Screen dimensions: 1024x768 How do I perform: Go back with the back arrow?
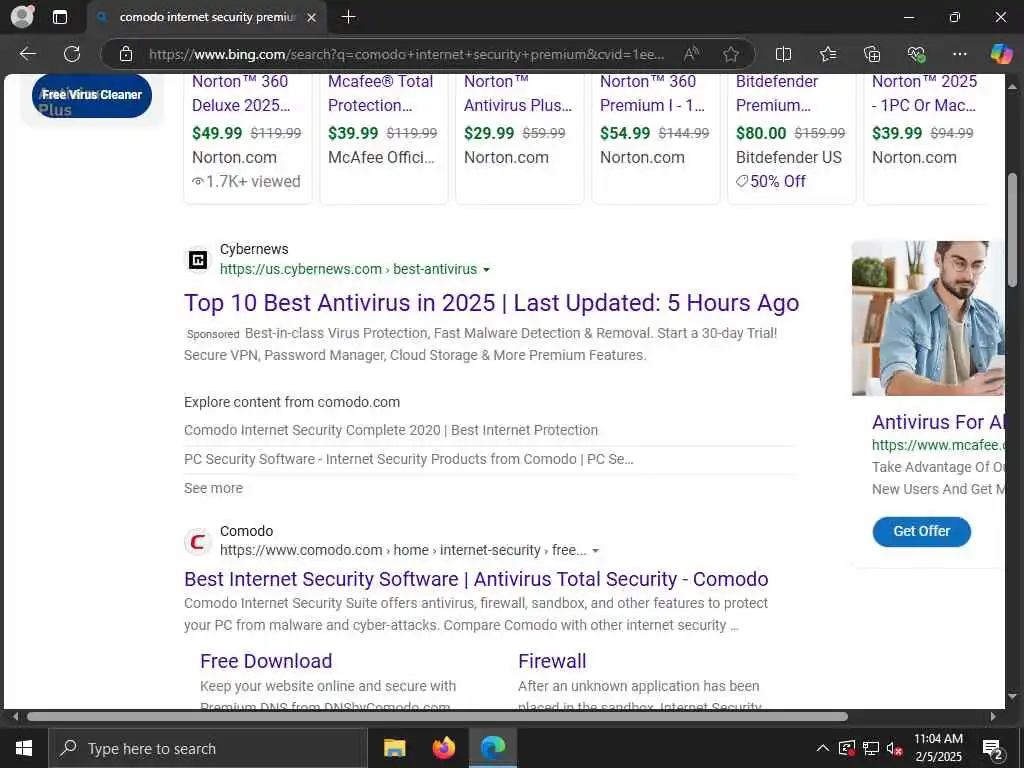click(x=27, y=54)
